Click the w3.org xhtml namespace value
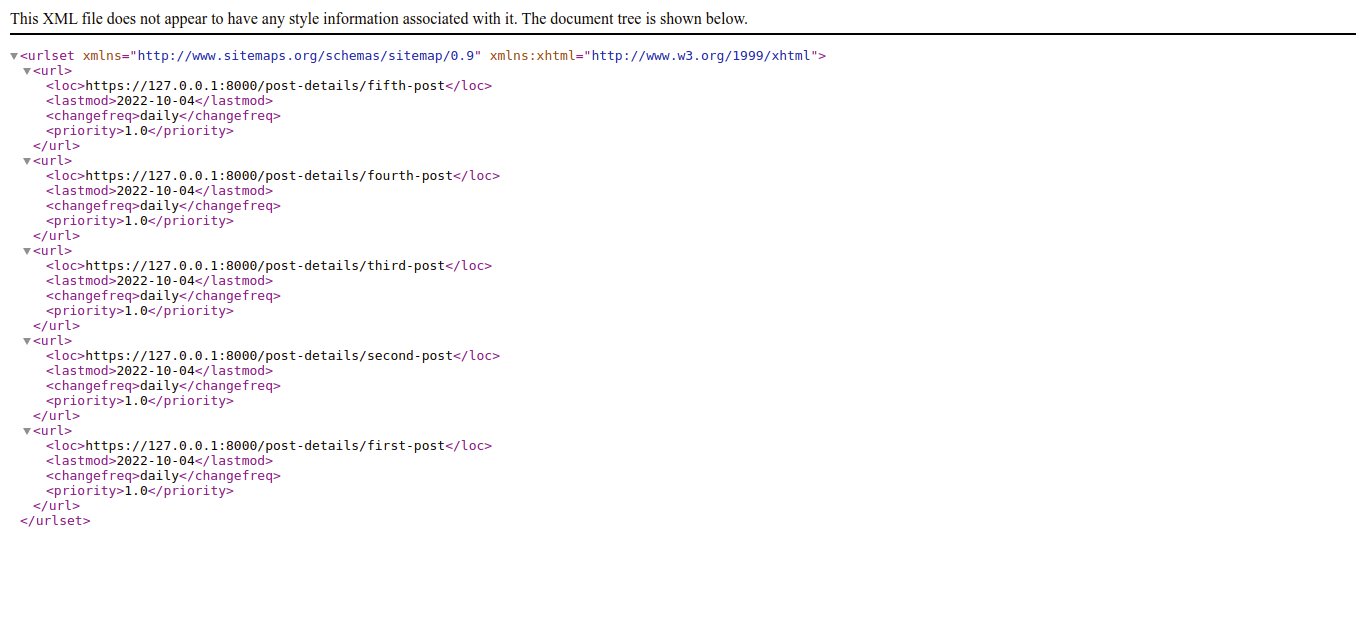Screen dimensions: 1366x636 [x=701, y=56]
